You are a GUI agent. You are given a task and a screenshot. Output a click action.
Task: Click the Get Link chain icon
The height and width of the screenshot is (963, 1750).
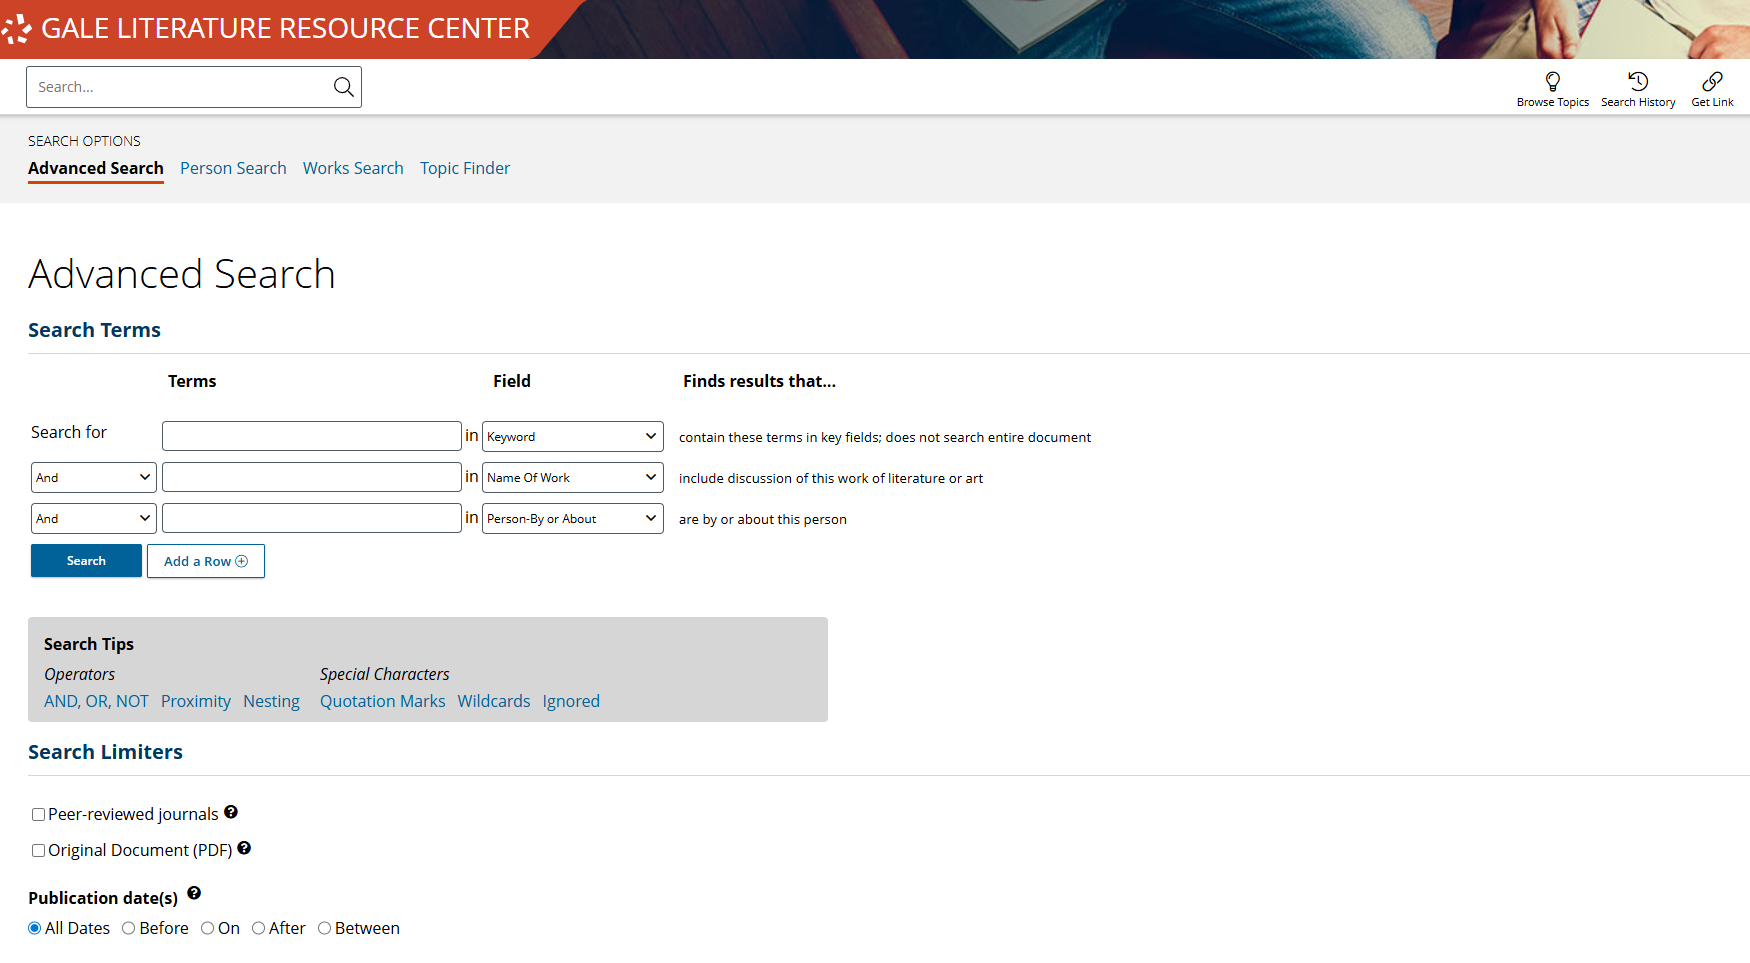pos(1712,81)
